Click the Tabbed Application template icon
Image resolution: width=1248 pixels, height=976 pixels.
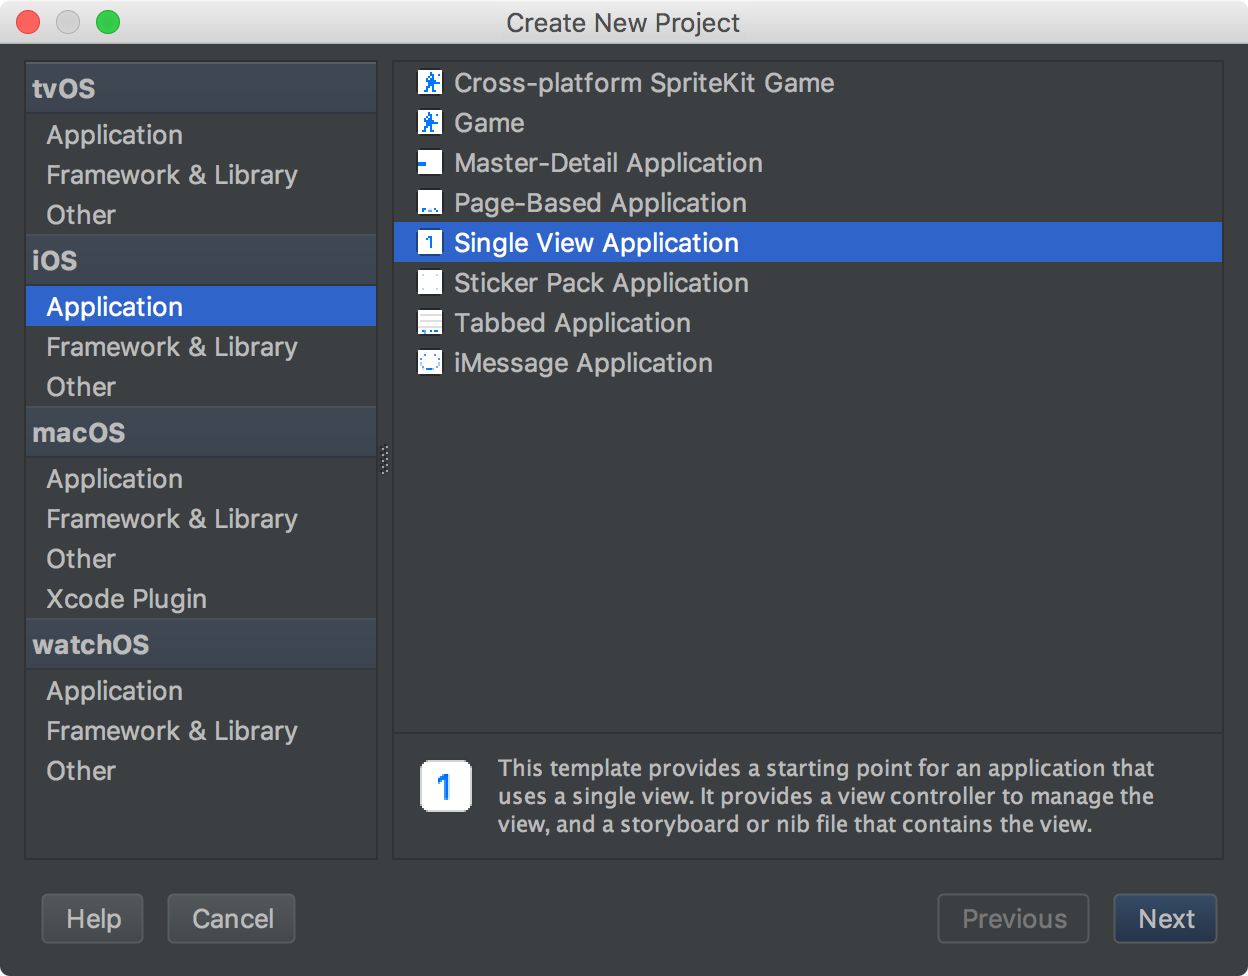pyautogui.click(x=430, y=323)
